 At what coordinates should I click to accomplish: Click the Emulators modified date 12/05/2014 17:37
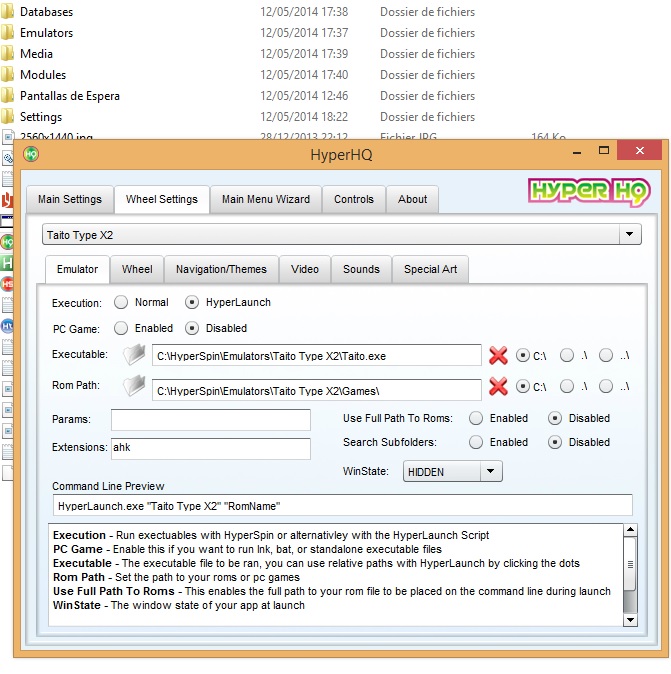pyautogui.click(x=304, y=33)
